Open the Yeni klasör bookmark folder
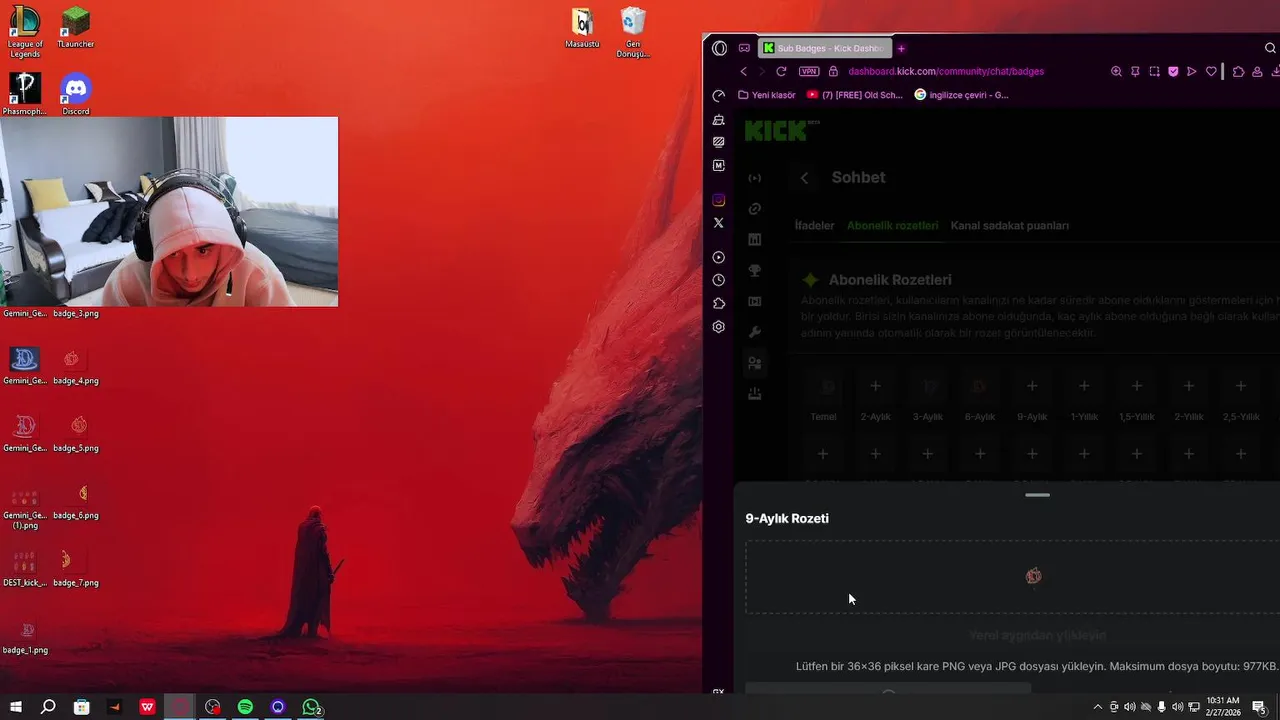The width and height of the screenshot is (1280, 720). coord(767,95)
